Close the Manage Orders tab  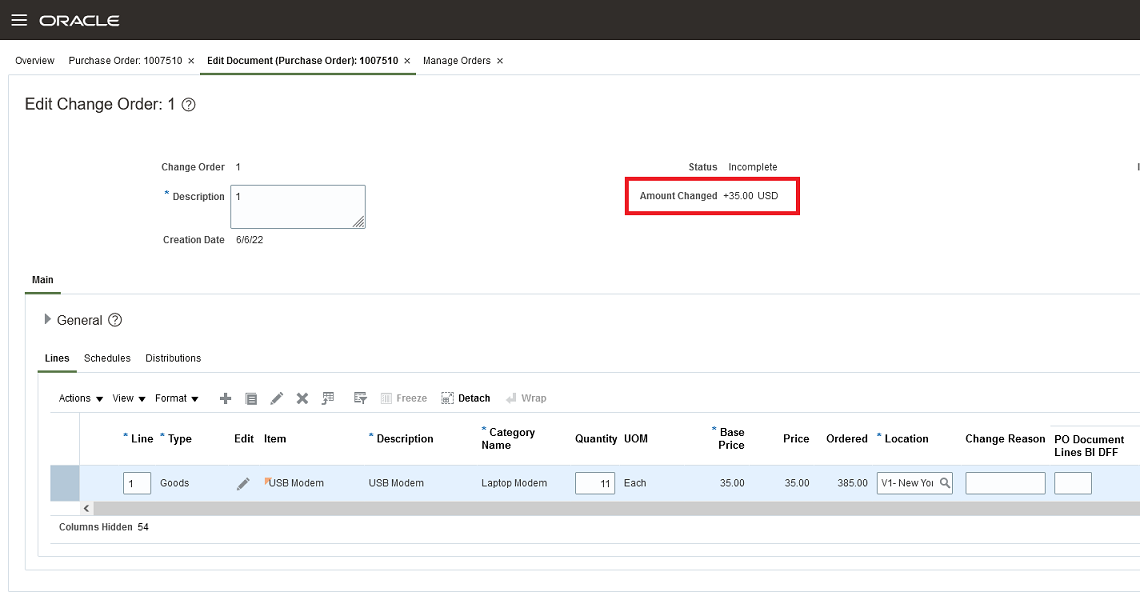tap(499, 61)
